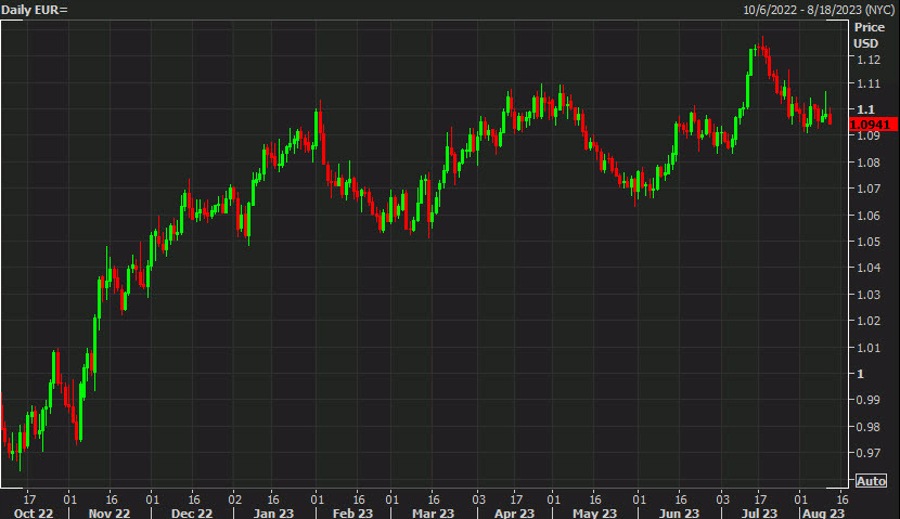The height and width of the screenshot is (519, 900).
Task: Select the Oct 22 month label
Action: (x=32, y=512)
